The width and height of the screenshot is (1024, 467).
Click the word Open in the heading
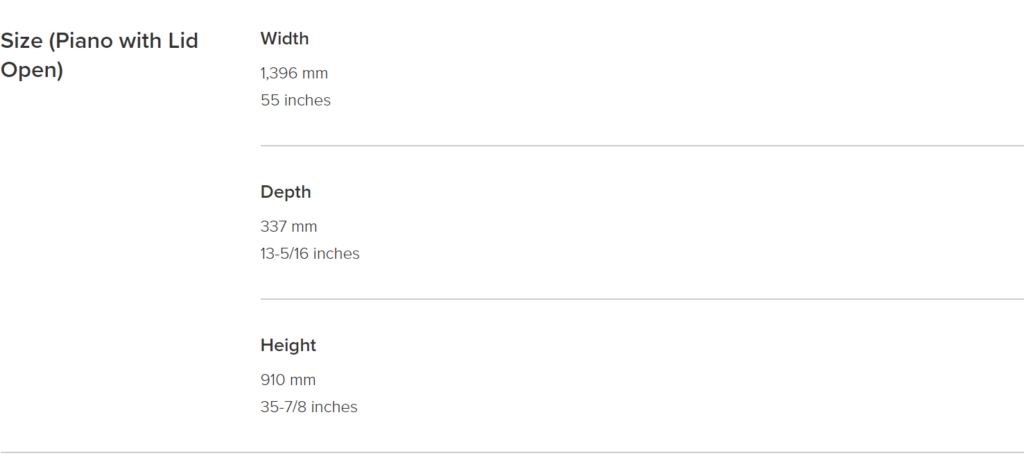(x=31, y=70)
